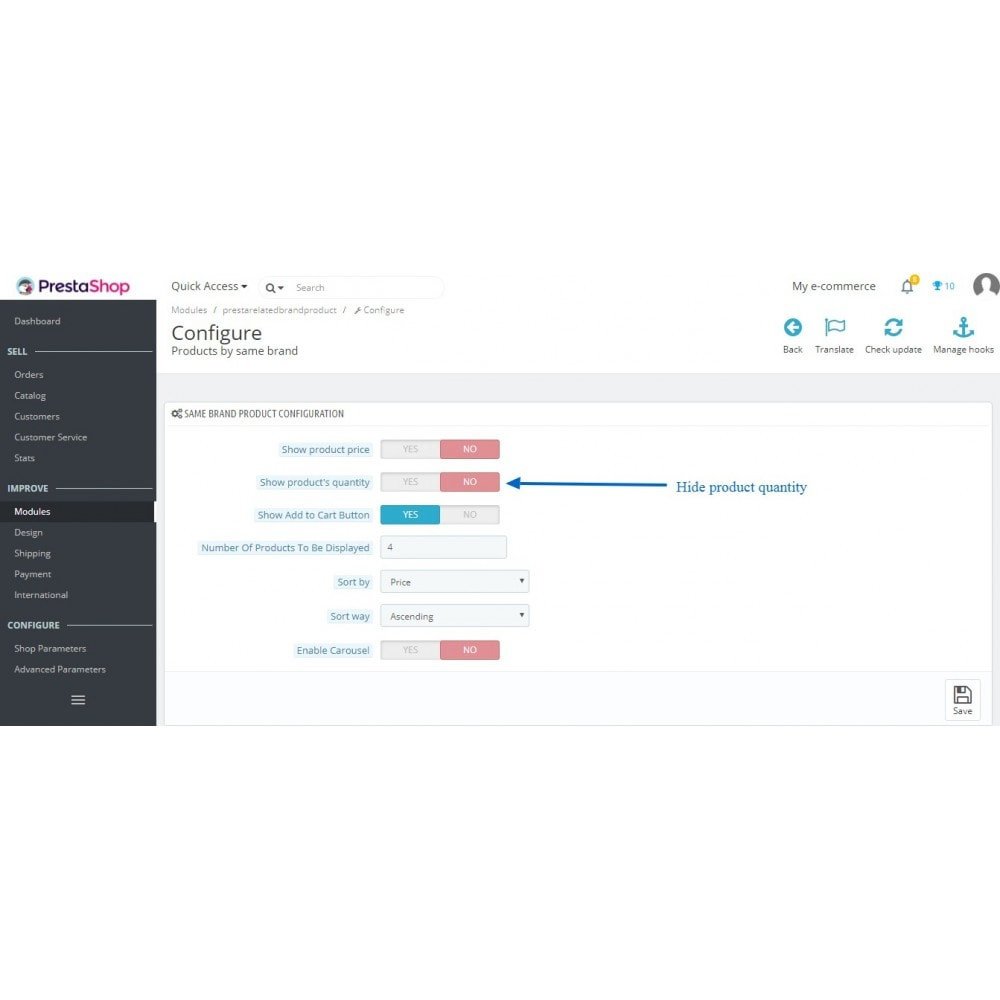Click Number Of Products To Be Displayed label
Screen dimensions: 1000x1000
click(285, 548)
